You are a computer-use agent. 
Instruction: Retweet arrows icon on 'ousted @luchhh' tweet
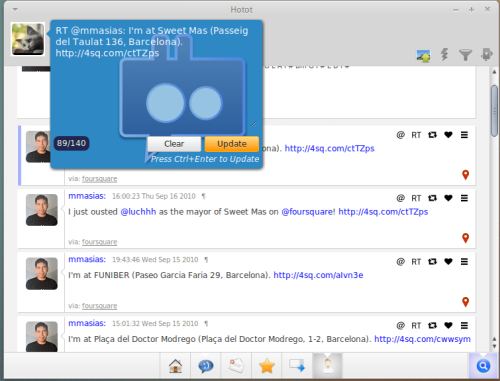432,198
